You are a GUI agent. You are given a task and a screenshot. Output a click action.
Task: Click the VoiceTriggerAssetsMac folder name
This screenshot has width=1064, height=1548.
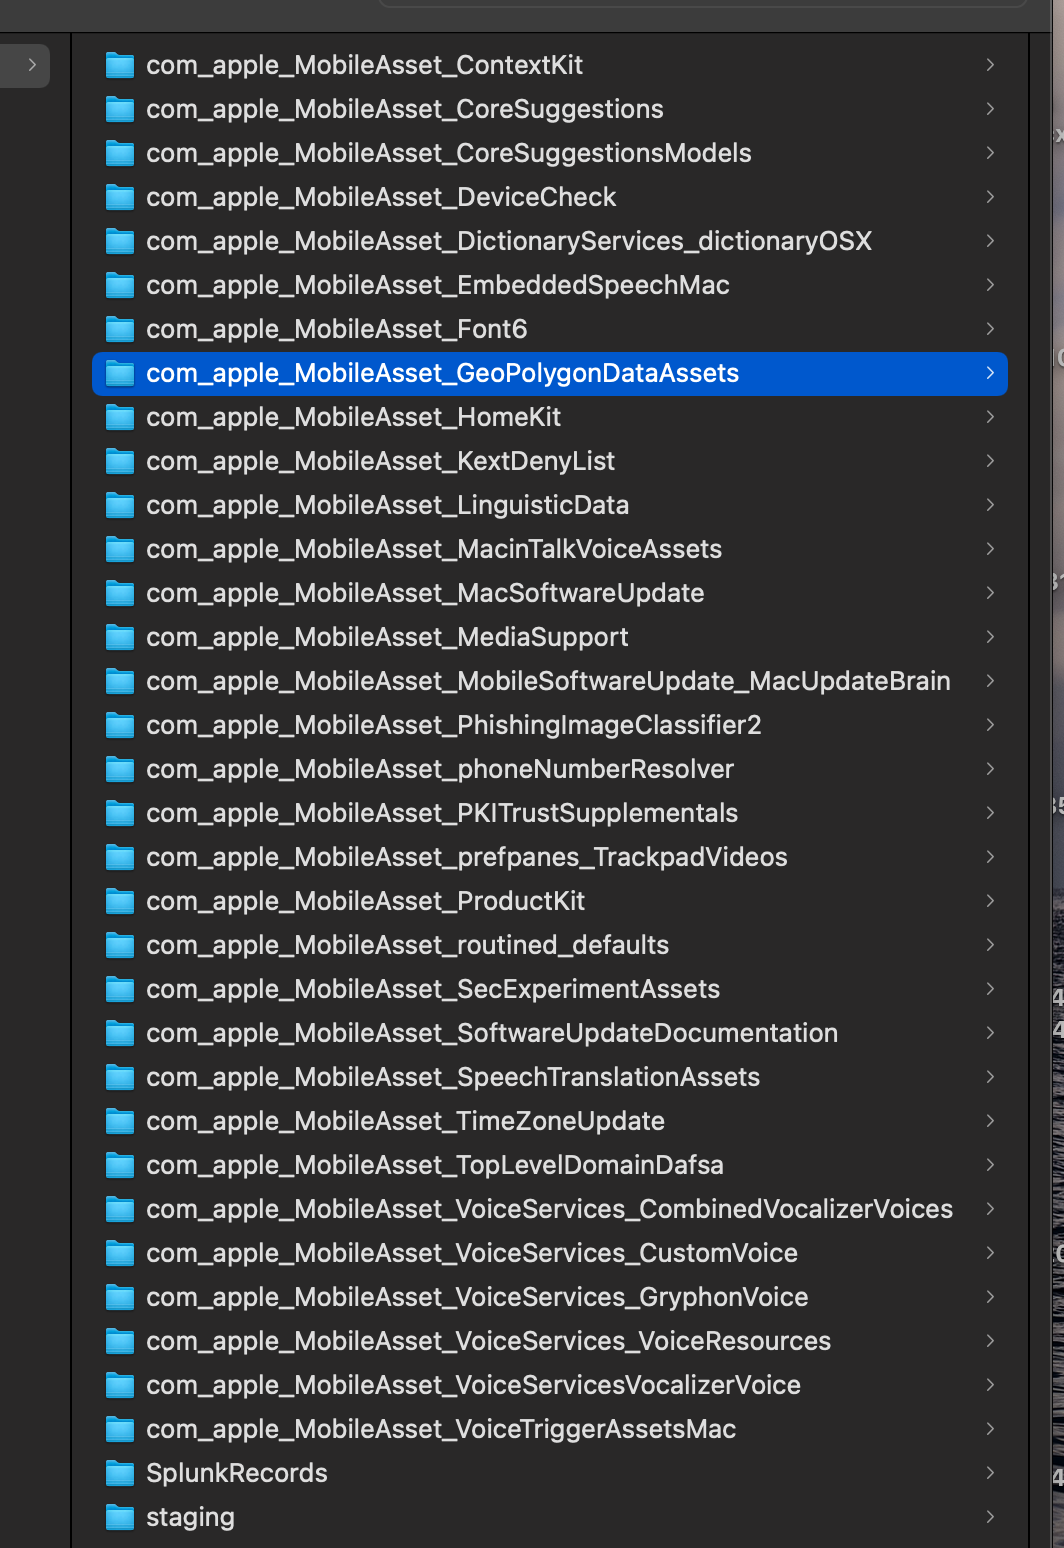(x=441, y=1429)
